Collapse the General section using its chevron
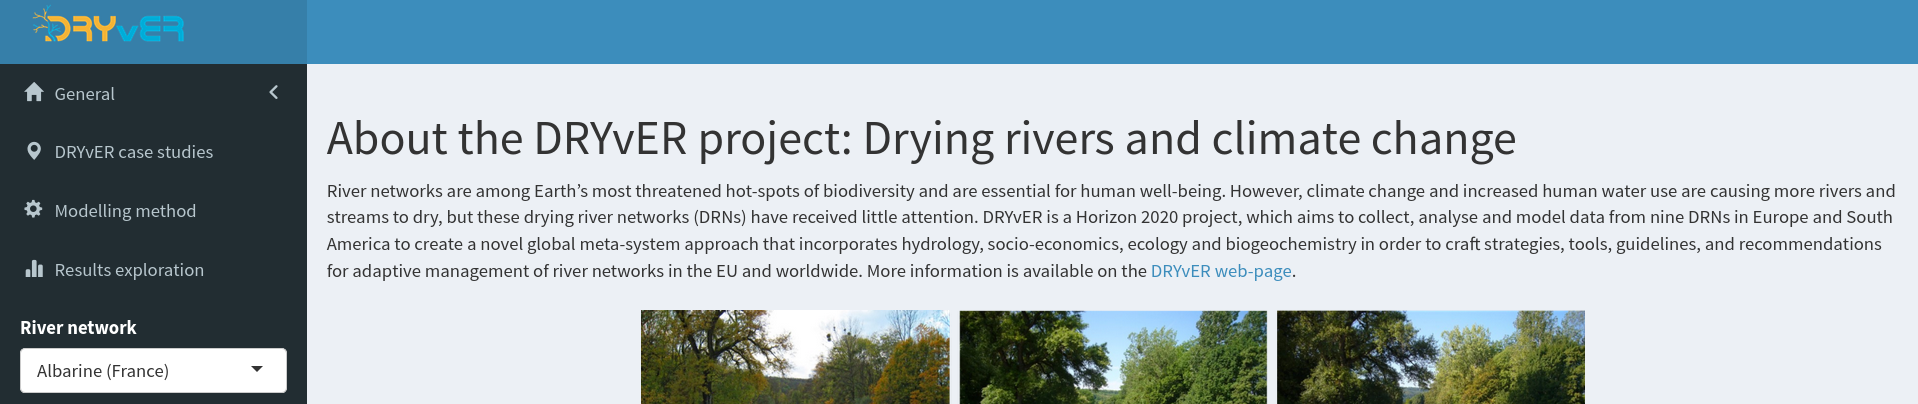1918x404 pixels. (x=273, y=92)
